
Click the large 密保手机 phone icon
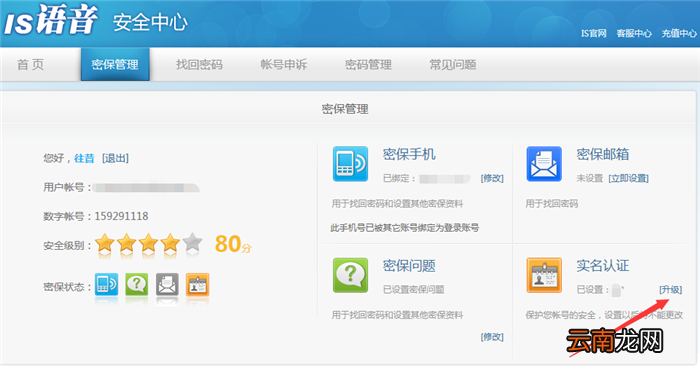tap(350, 164)
